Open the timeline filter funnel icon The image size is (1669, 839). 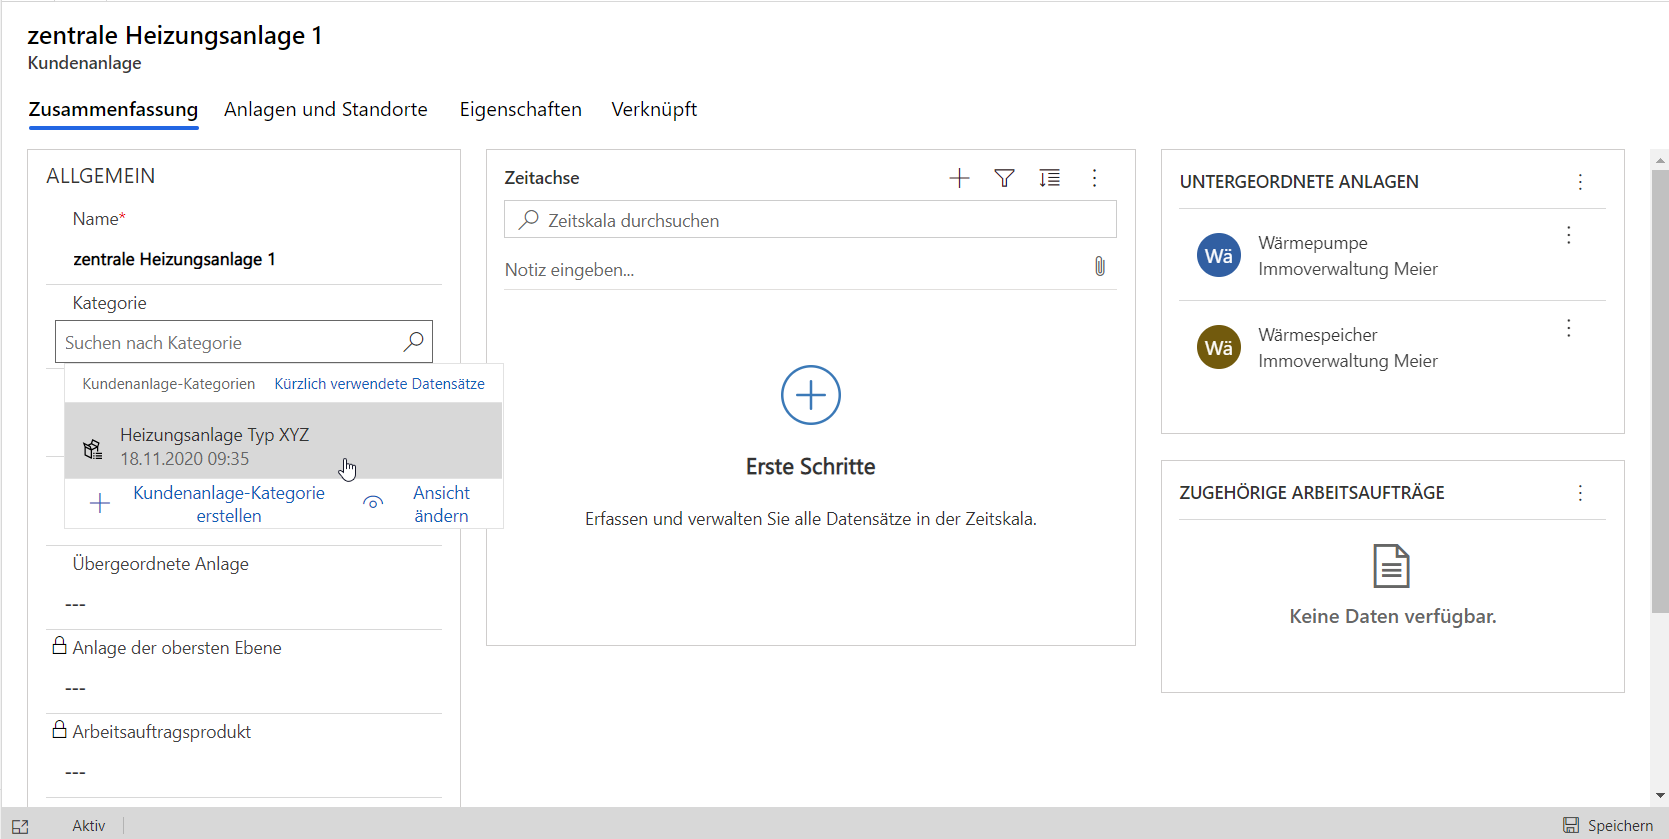pos(1004,178)
